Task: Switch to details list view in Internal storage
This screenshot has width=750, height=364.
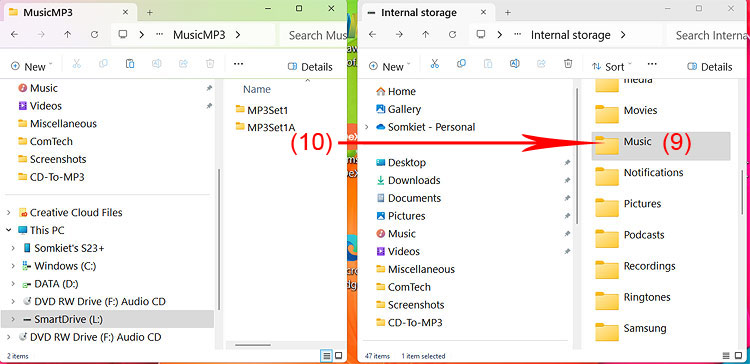Action: point(727,356)
